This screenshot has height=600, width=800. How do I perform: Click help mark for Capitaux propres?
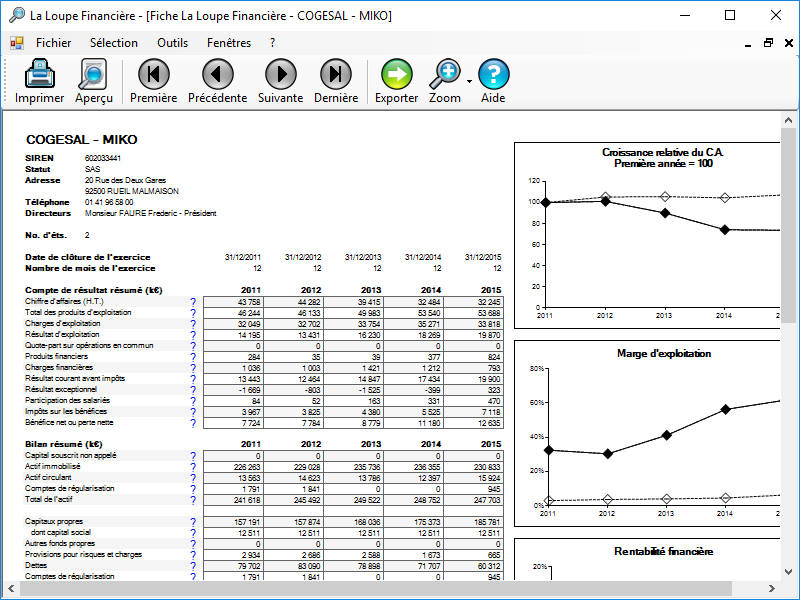(x=193, y=522)
